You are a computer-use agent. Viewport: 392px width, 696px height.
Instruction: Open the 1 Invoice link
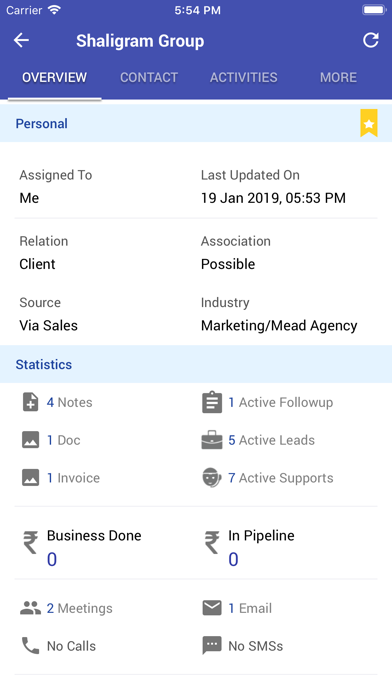coord(73,478)
